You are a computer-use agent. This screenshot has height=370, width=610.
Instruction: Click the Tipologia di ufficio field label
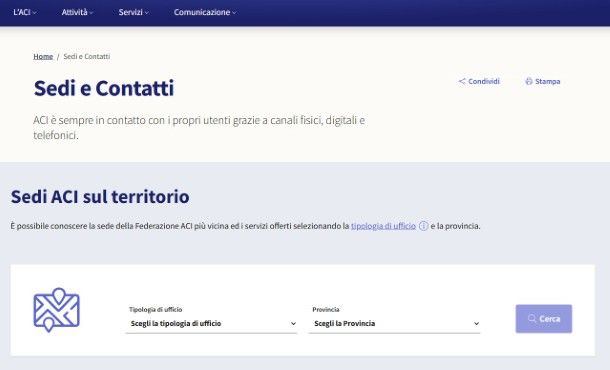click(x=156, y=309)
